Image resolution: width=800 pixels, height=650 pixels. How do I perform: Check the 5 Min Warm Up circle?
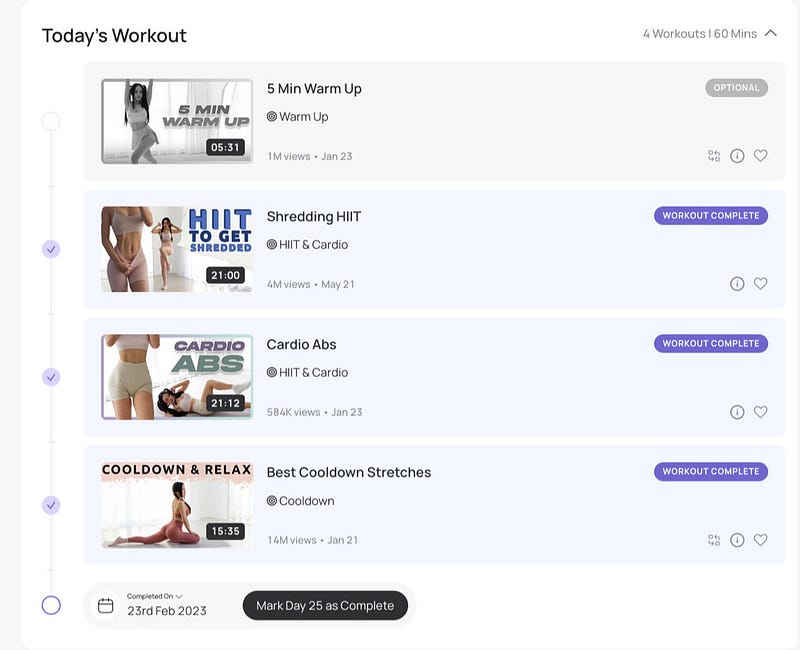pyautogui.click(x=51, y=121)
